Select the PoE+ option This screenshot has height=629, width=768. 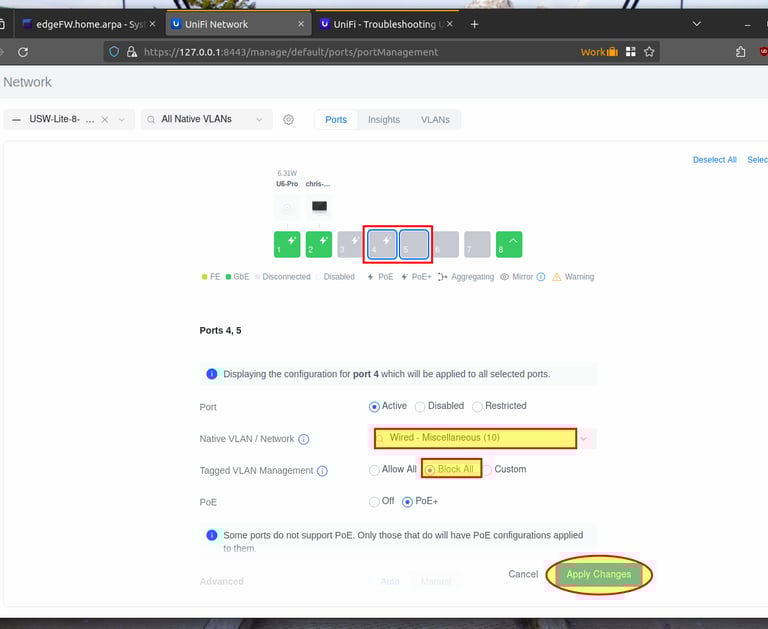pyautogui.click(x=407, y=502)
